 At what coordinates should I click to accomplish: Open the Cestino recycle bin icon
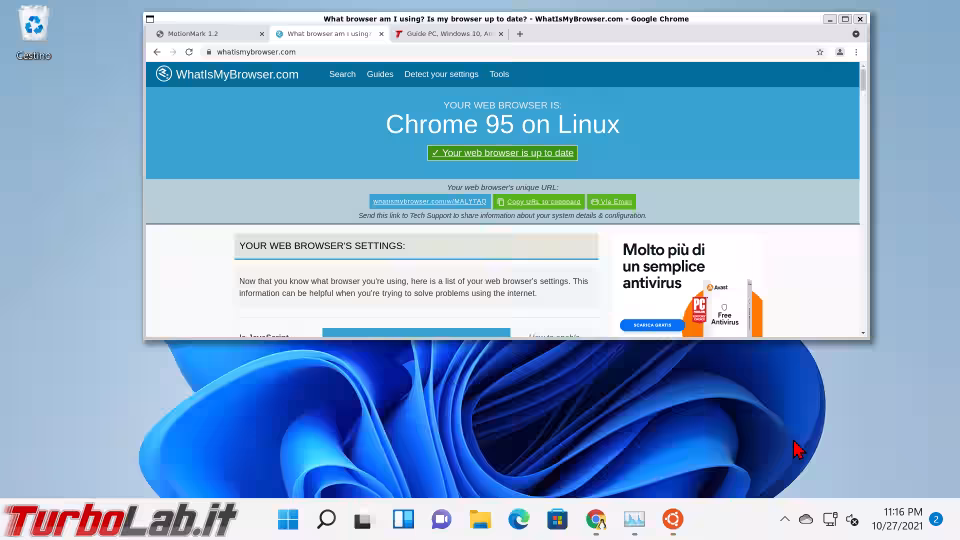click(34, 34)
